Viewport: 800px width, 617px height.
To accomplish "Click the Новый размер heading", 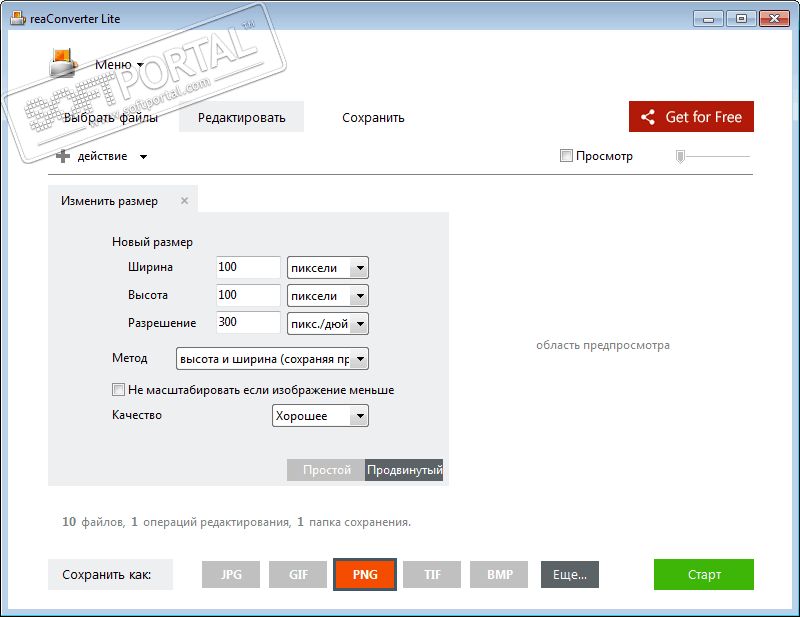I will 153,242.
